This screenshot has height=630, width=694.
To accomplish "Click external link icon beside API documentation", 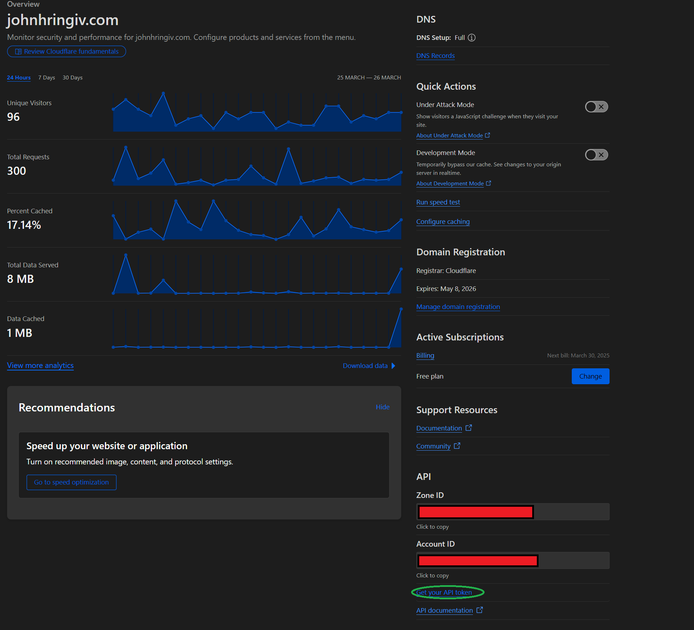I will [x=480, y=610].
